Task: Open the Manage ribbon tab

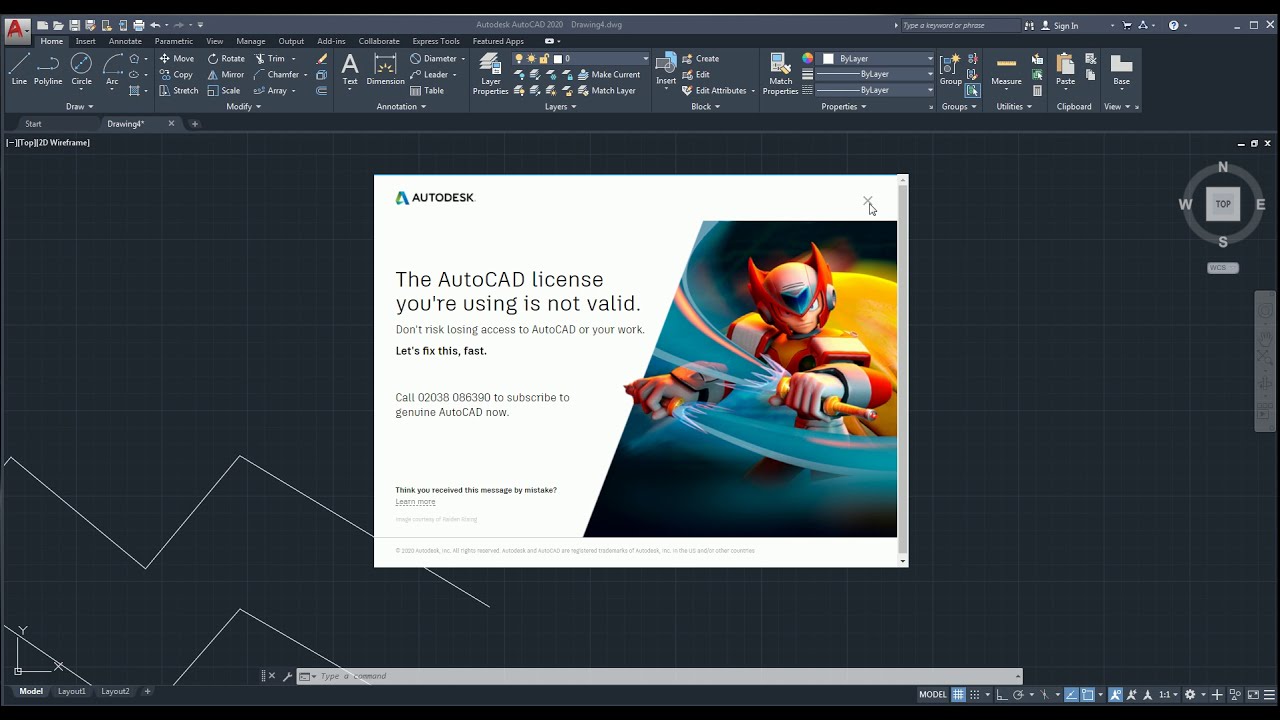Action: 251,41
